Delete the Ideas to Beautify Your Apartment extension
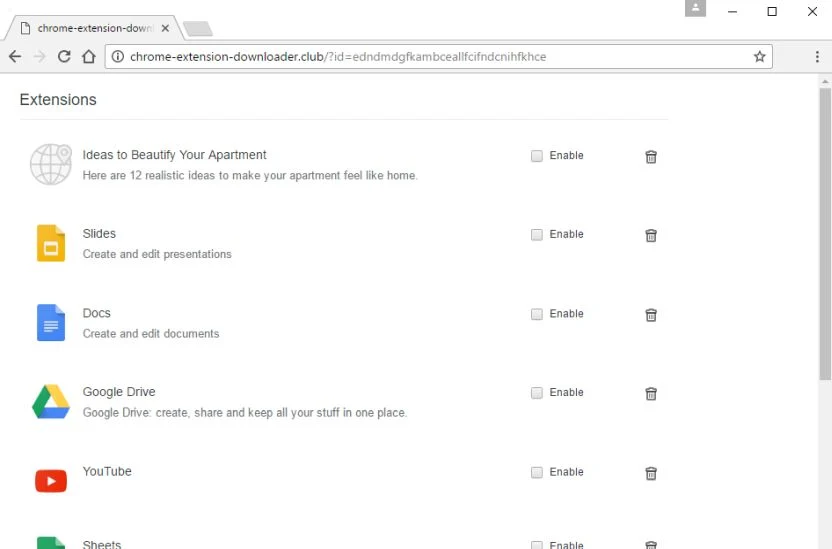 click(x=651, y=156)
